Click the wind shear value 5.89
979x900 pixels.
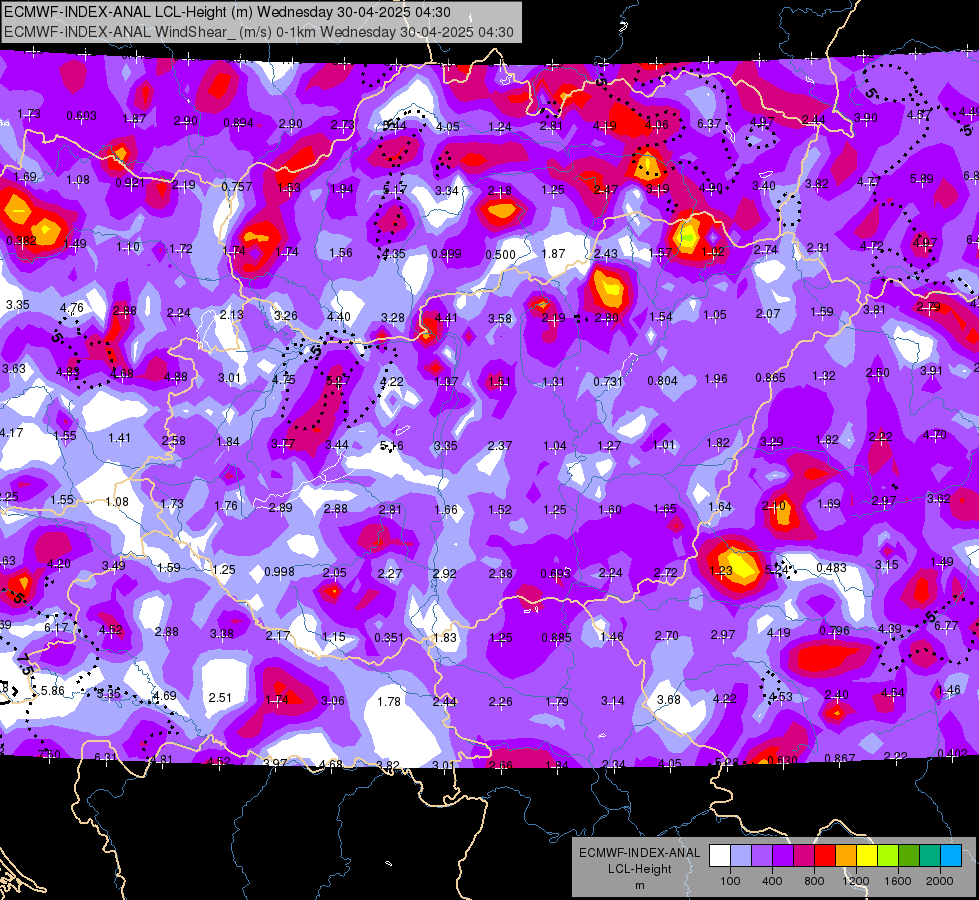tap(922, 179)
